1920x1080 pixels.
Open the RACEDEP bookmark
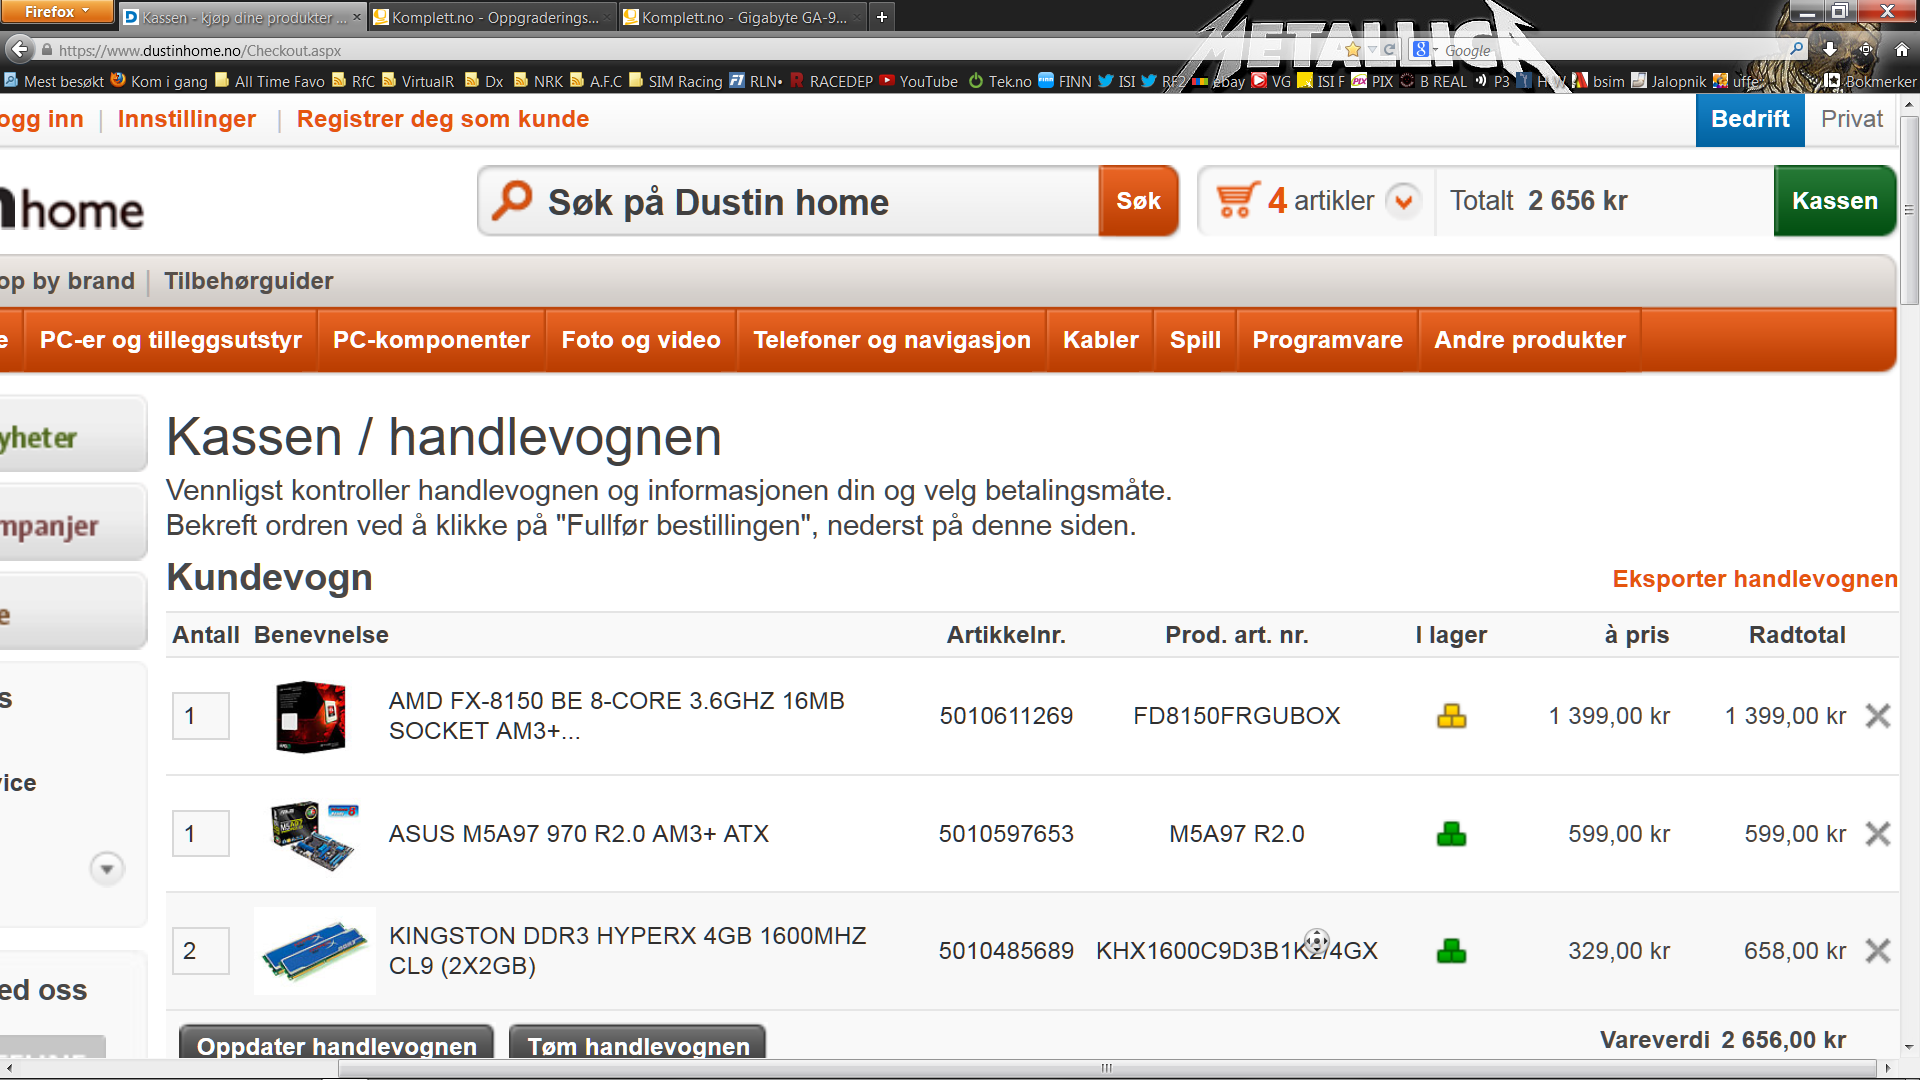coord(832,81)
